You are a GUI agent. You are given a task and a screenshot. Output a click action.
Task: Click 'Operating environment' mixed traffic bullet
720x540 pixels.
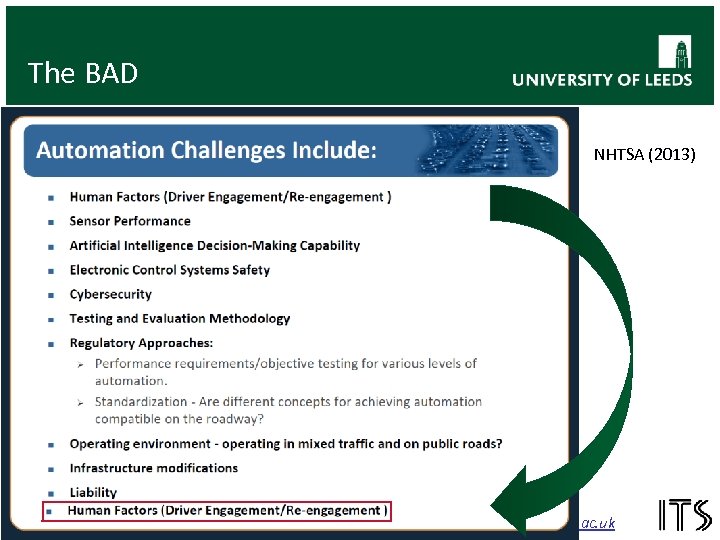point(286,444)
